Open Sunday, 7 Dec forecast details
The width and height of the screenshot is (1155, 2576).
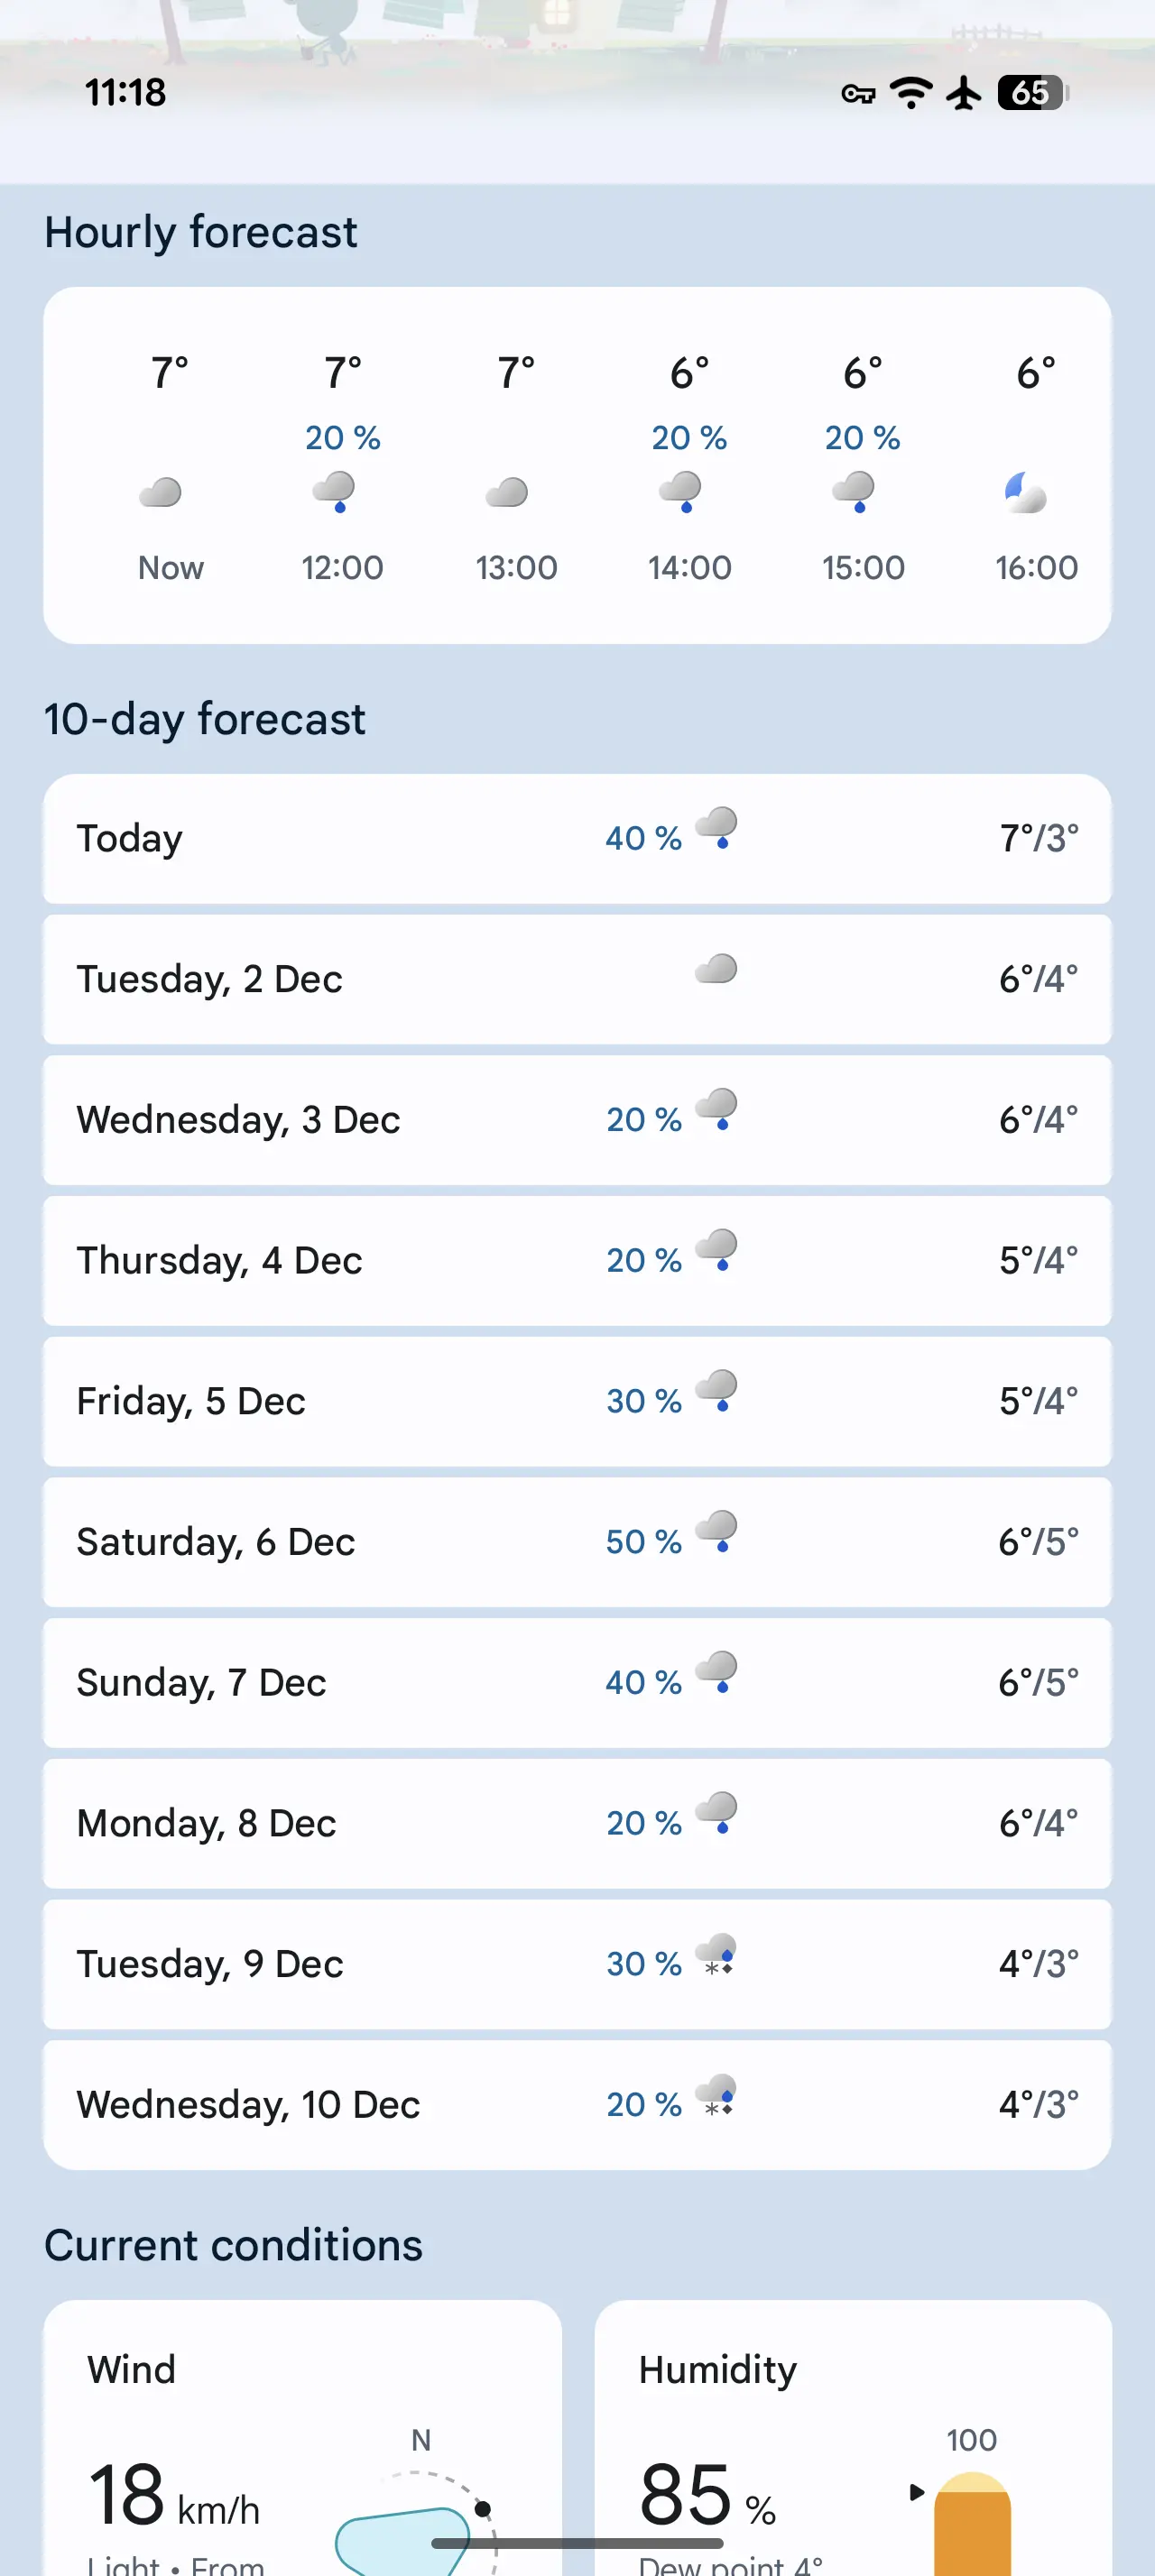coord(577,1683)
